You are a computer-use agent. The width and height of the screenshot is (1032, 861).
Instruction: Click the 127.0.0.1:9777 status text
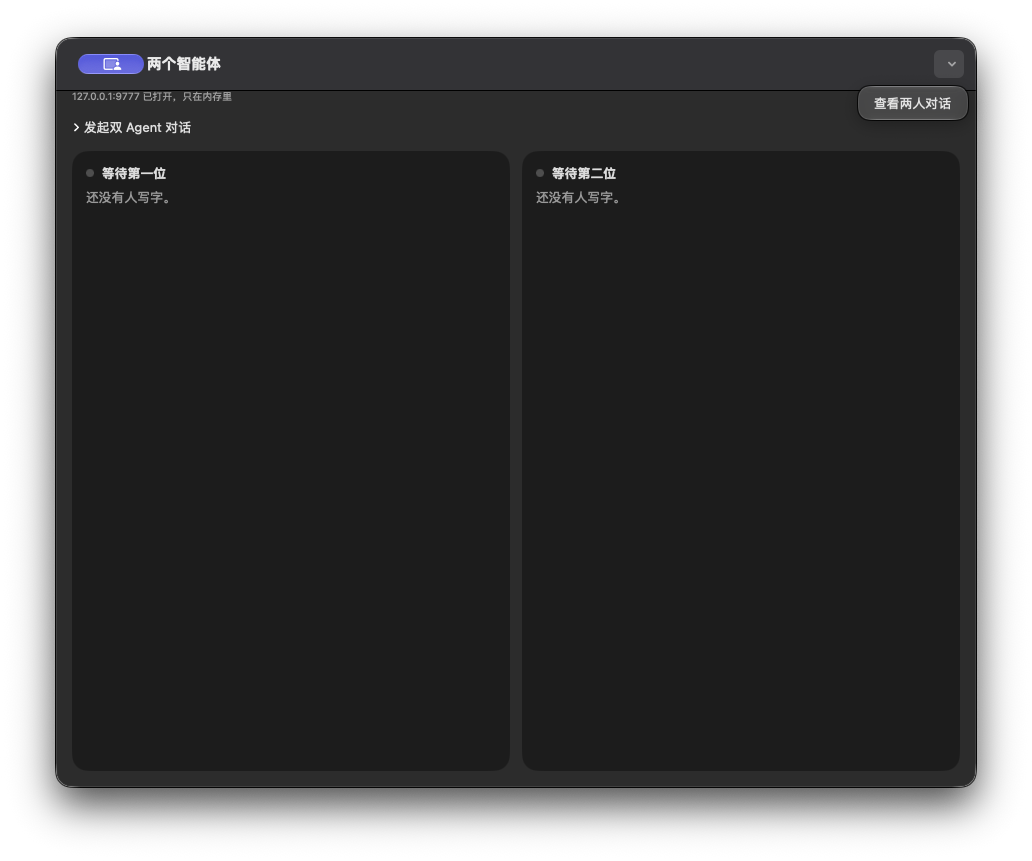pyautogui.click(x=152, y=97)
